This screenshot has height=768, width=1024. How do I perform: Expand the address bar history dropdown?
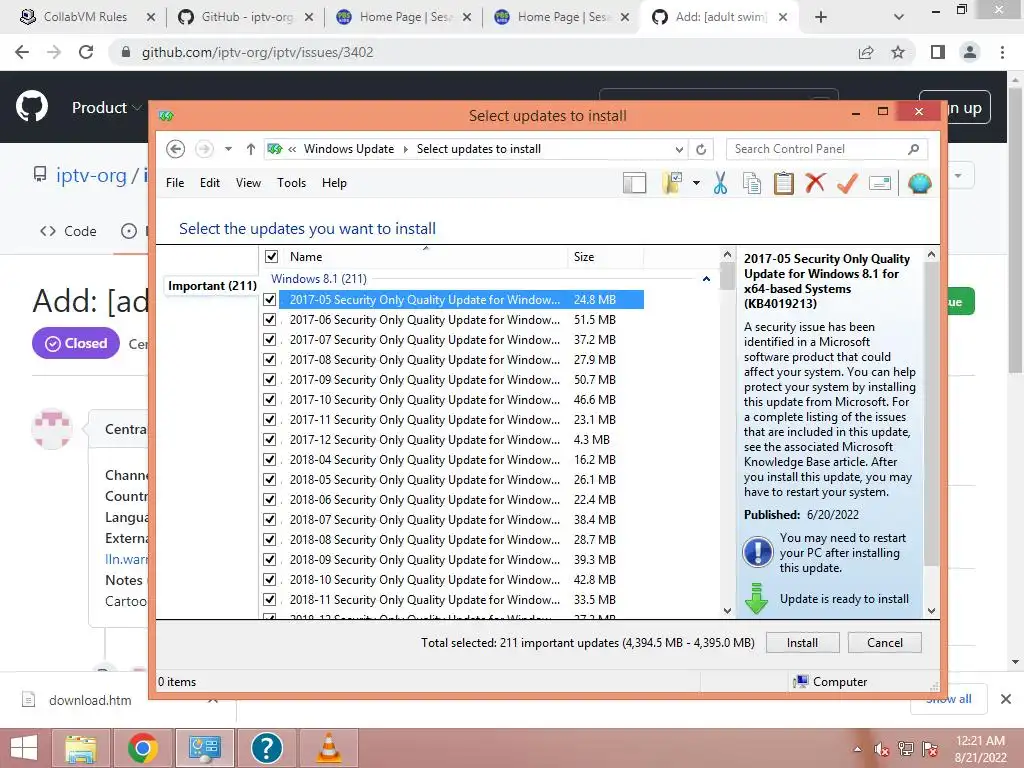click(679, 149)
